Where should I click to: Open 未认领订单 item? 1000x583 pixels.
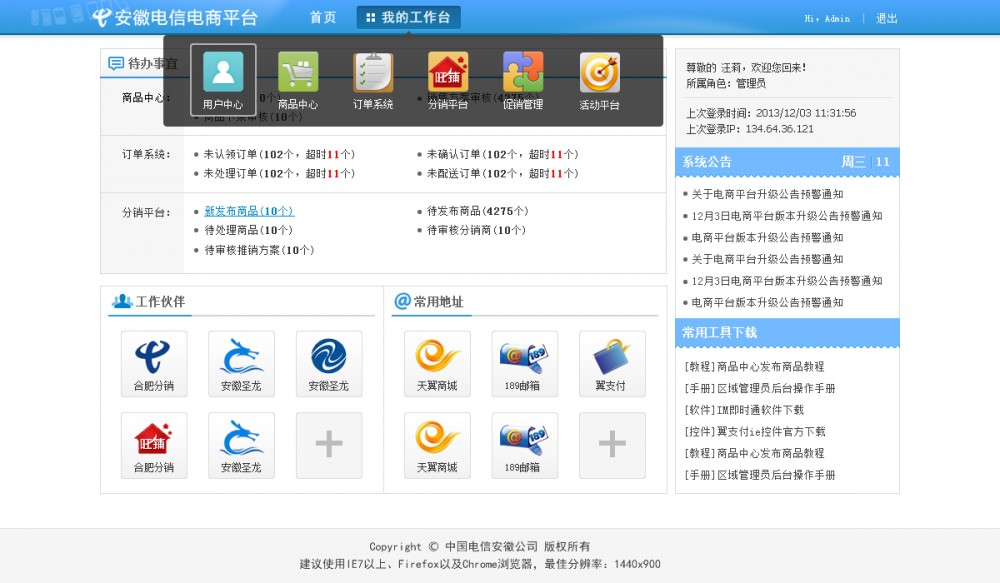[279, 154]
